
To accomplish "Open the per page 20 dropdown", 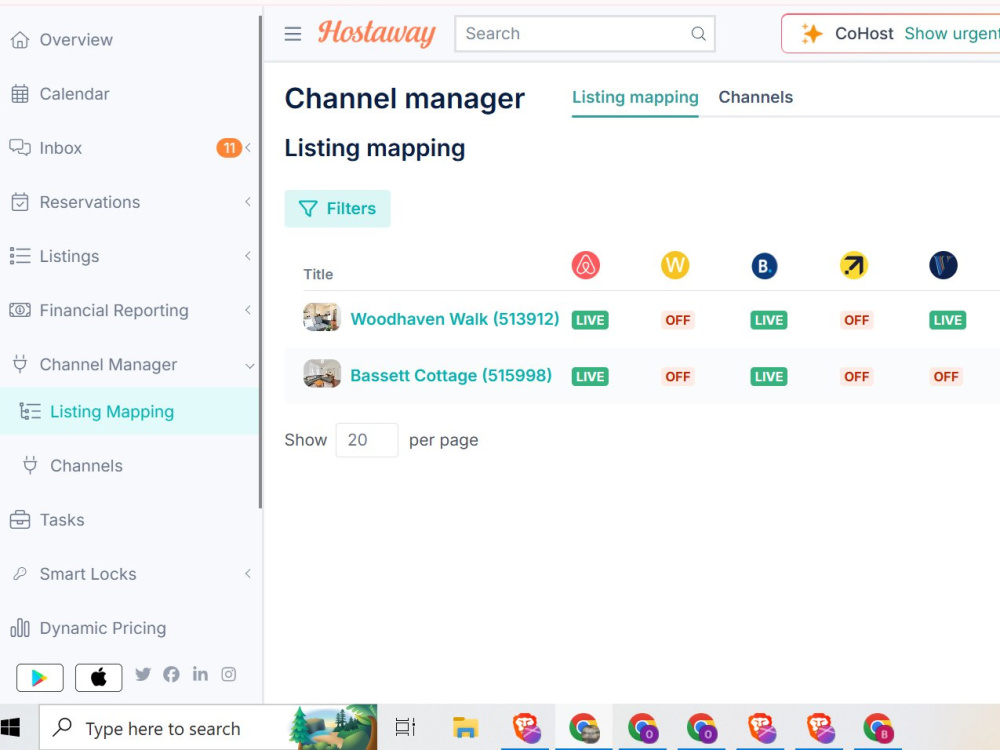I will coord(367,440).
